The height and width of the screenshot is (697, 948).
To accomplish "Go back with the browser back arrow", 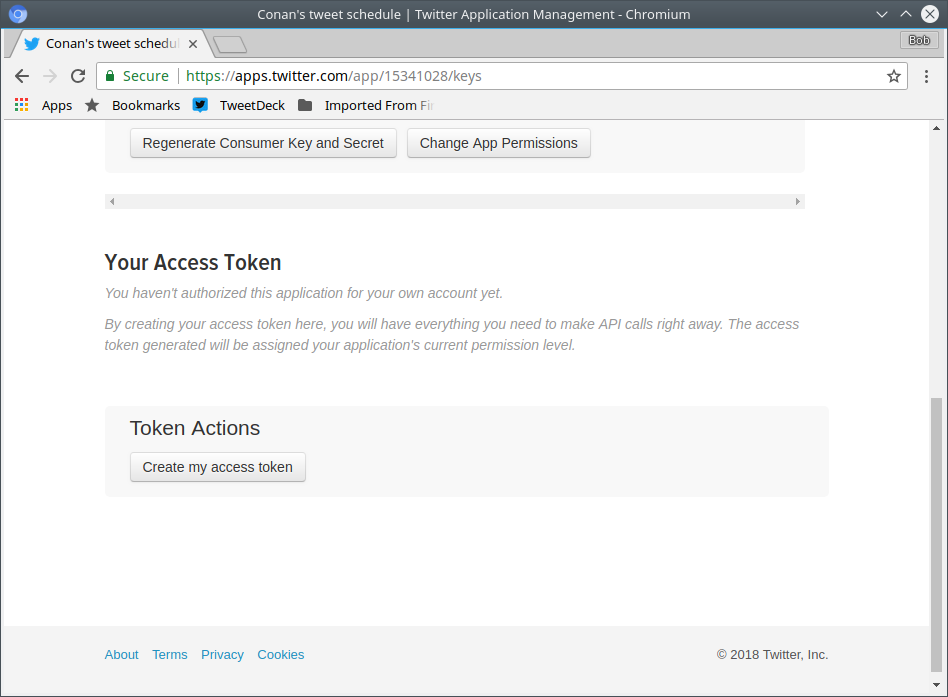I will 22,76.
